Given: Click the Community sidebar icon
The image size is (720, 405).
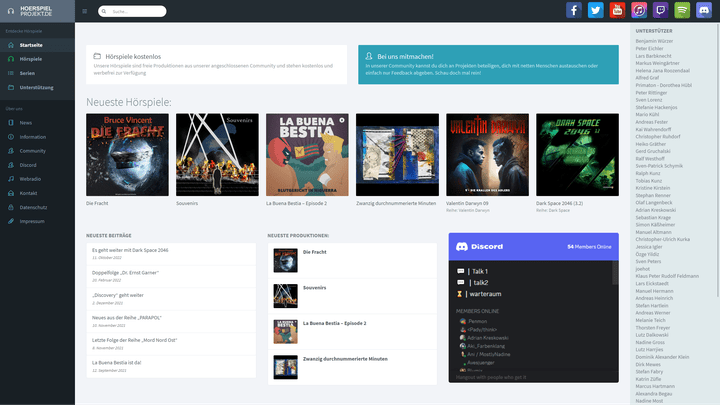Looking at the screenshot, I should coord(11,151).
